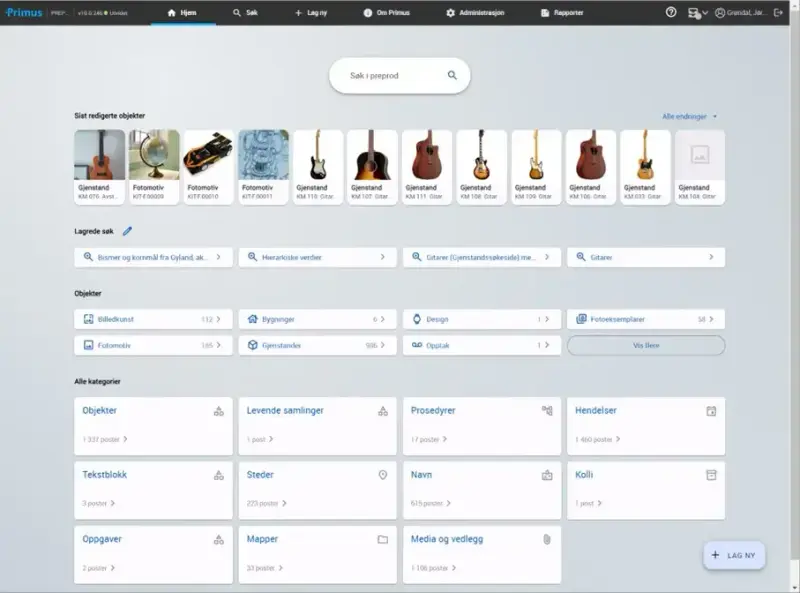
Task: Click the archive box icon on Kolli
Action: [711, 475]
